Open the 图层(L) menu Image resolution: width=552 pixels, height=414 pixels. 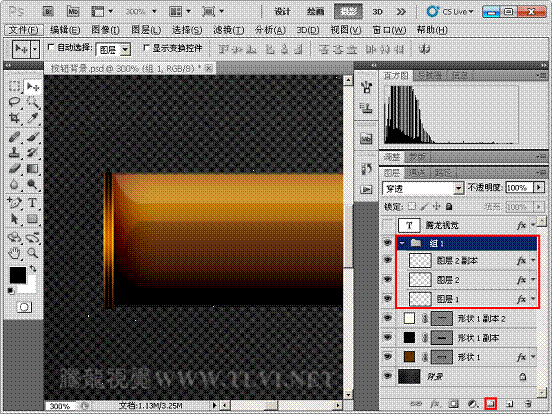coord(146,30)
